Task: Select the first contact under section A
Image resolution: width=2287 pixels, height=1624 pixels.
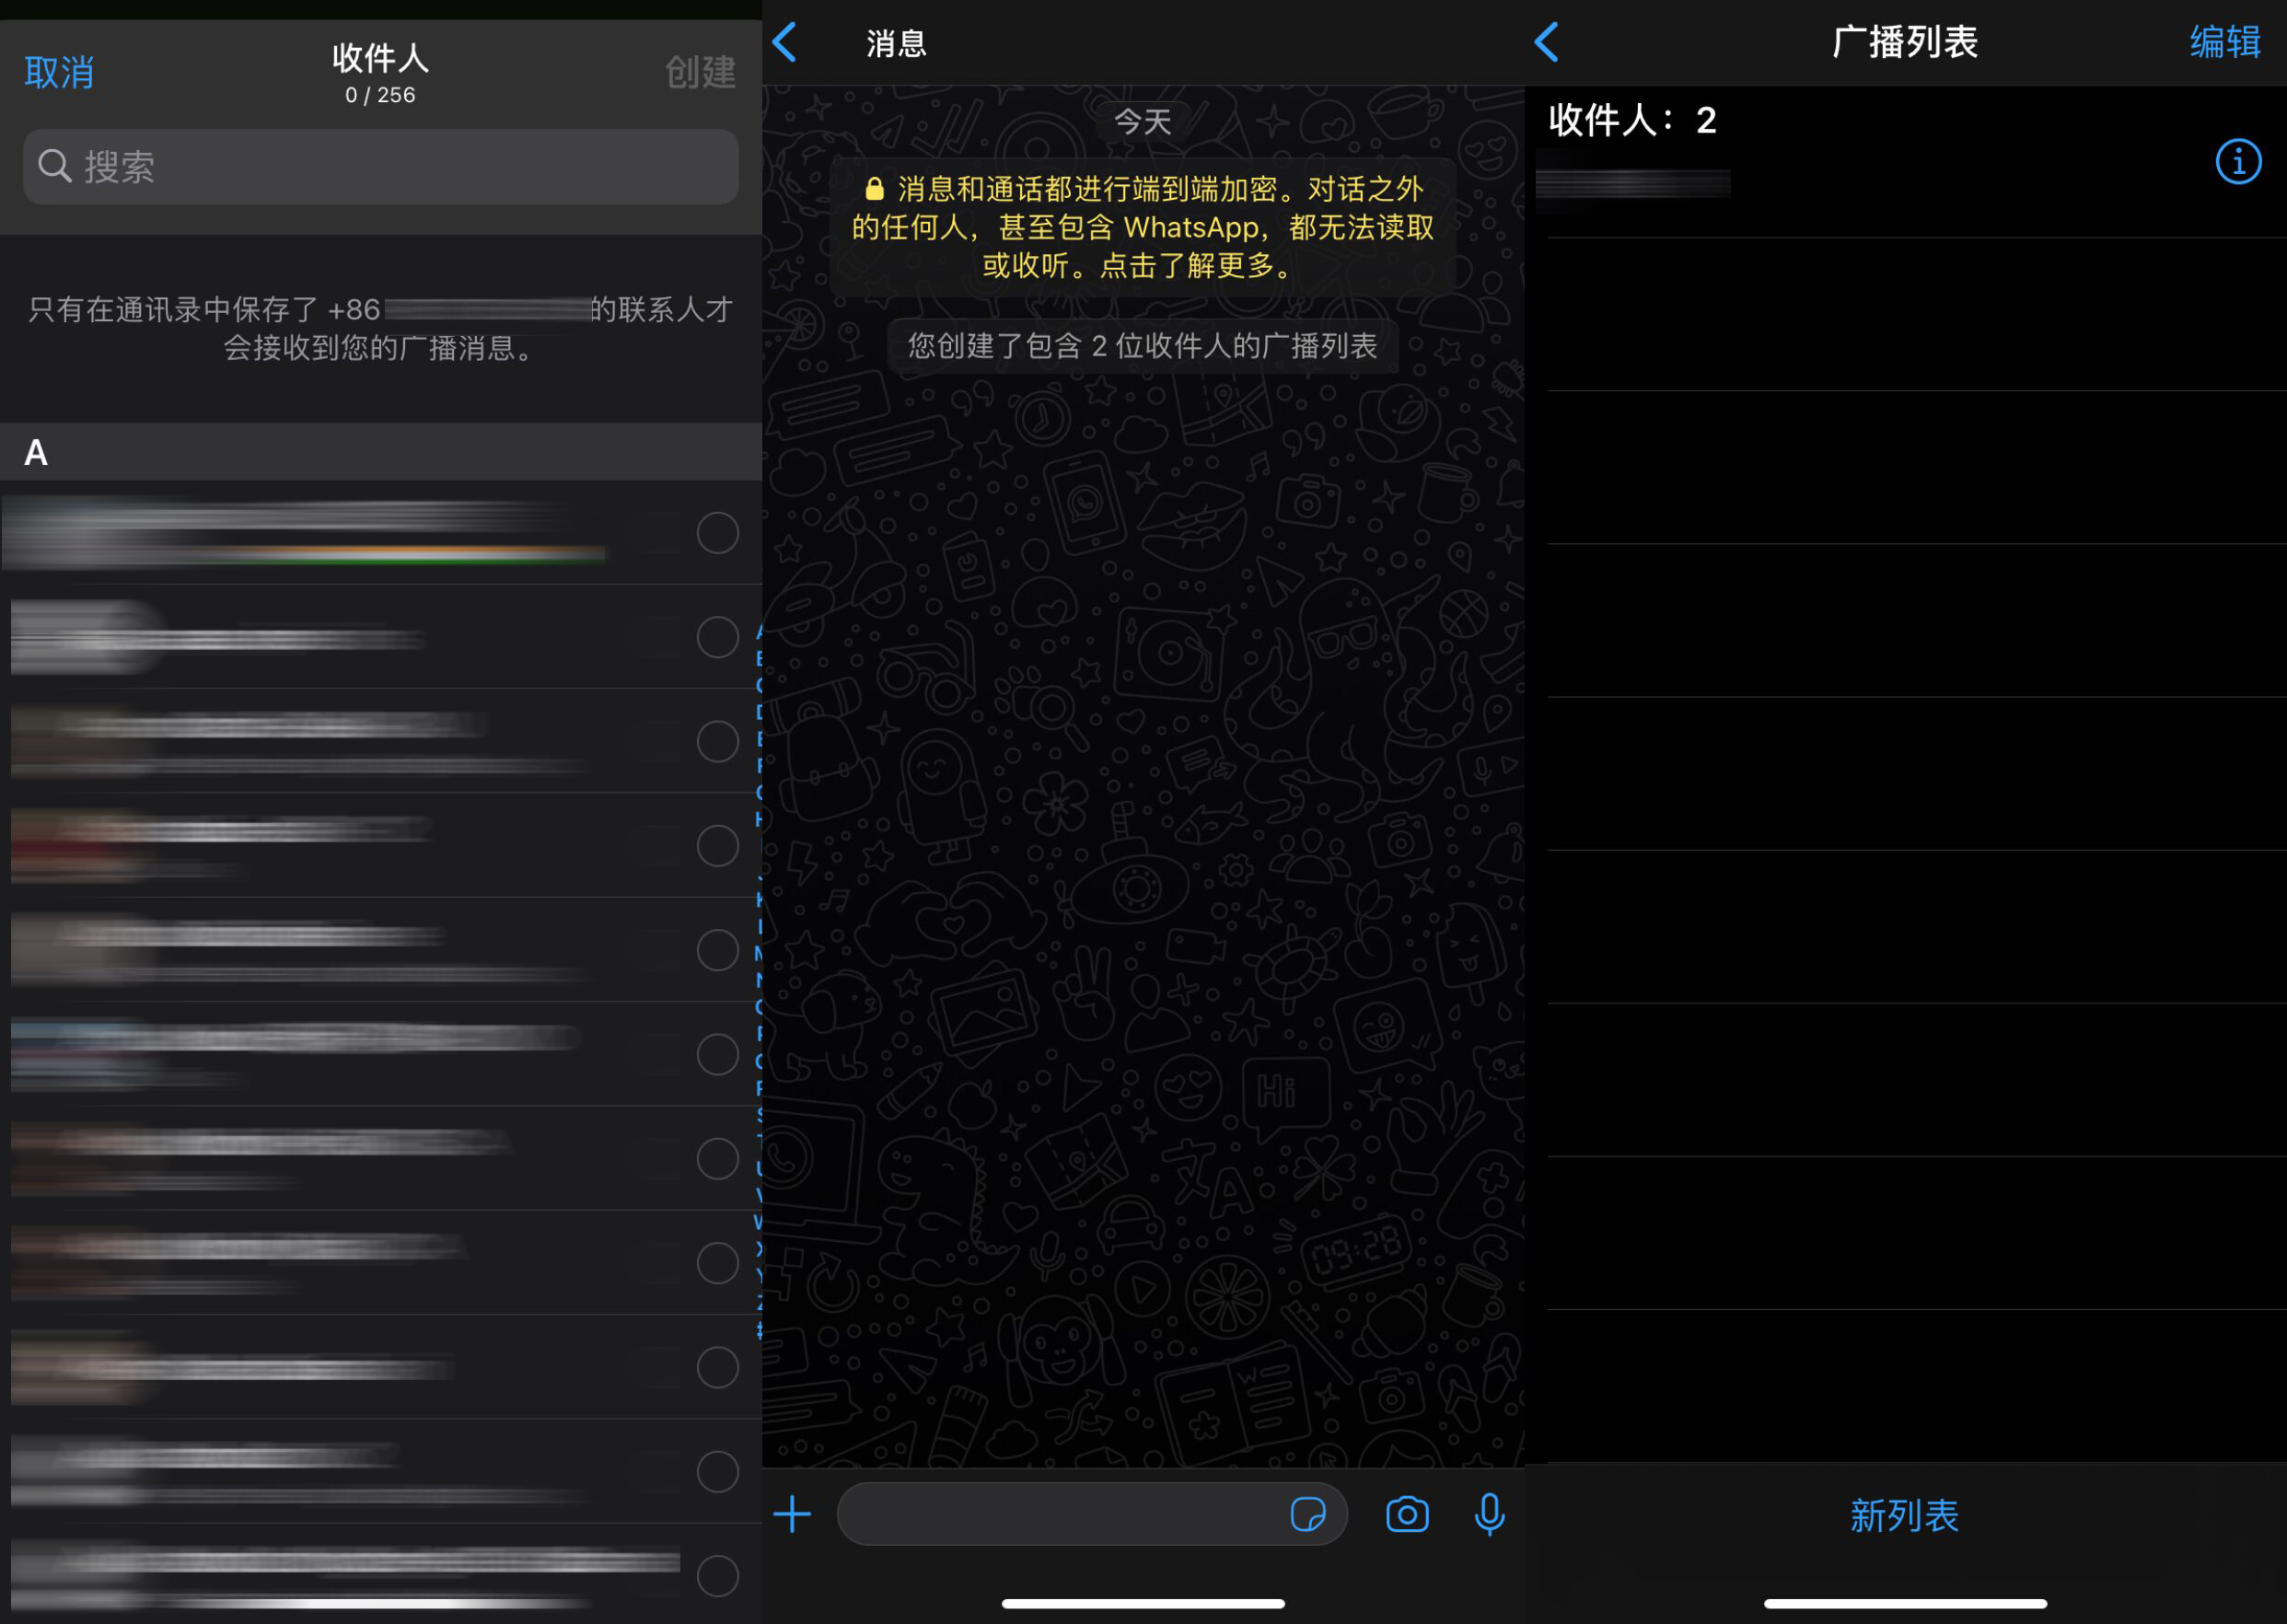Action: 718,533
